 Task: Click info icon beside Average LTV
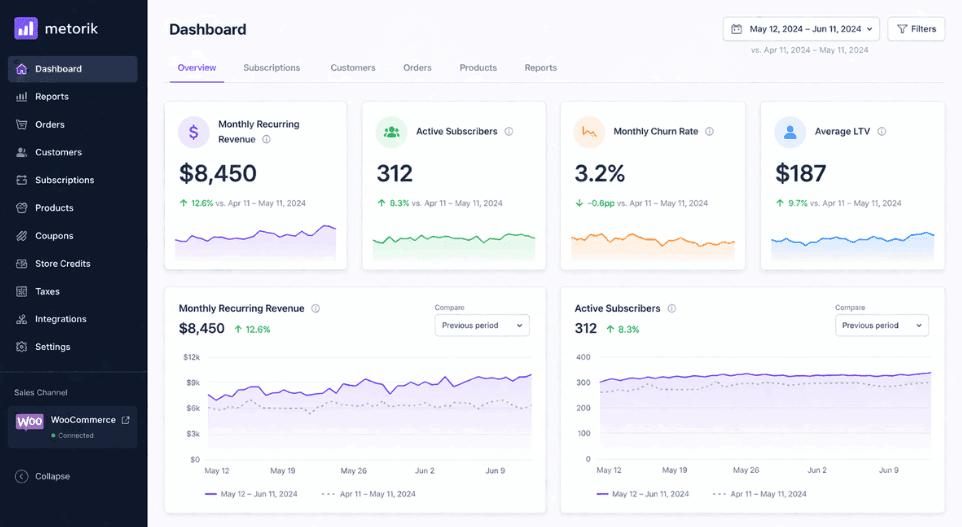[x=882, y=131]
